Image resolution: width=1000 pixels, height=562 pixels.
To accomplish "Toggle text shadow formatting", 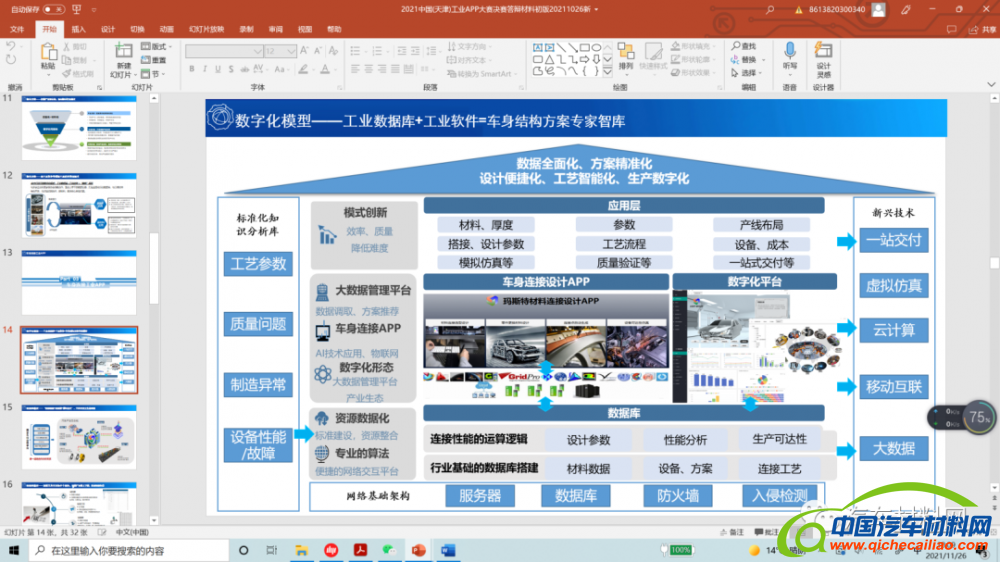I will 231,69.
